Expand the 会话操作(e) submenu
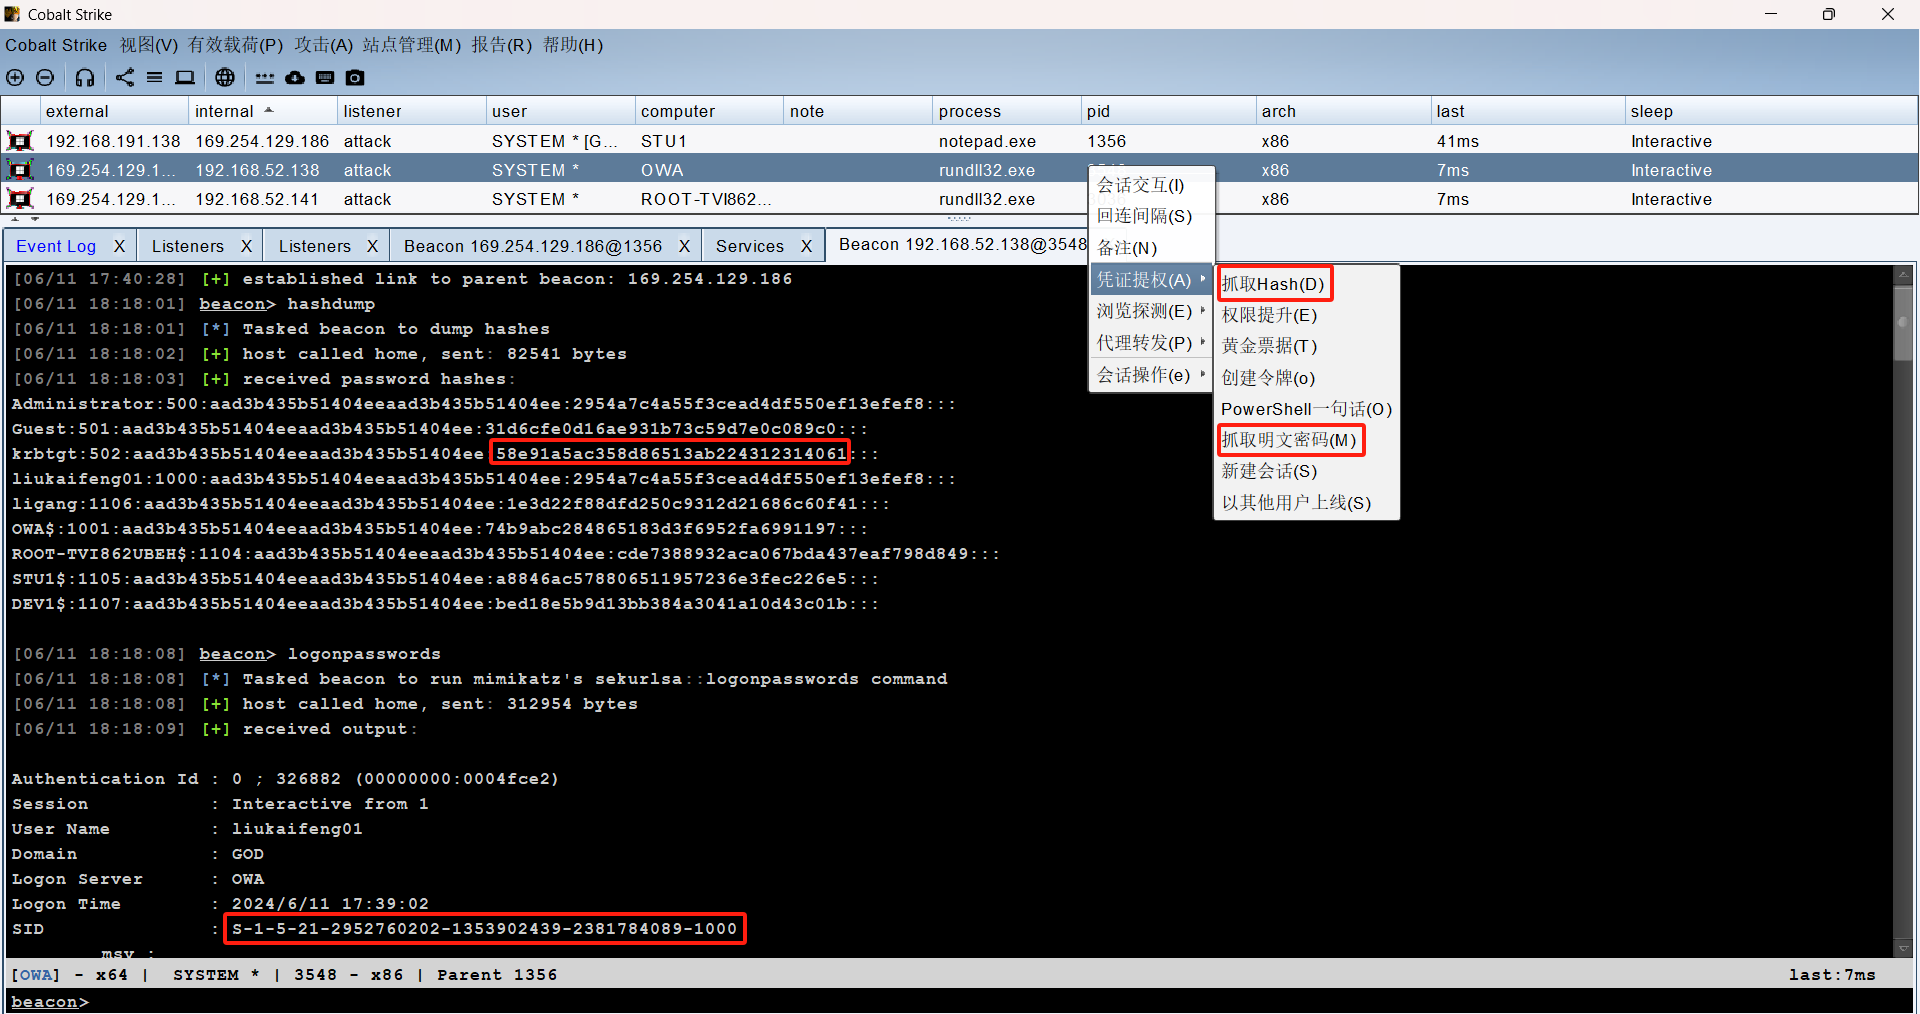This screenshot has height=1014, width=1920. click(1151, 375)
